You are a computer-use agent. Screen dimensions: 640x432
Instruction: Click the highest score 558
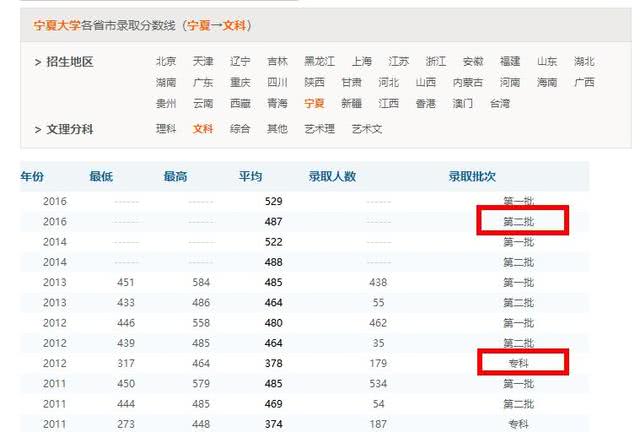point(201,323)
